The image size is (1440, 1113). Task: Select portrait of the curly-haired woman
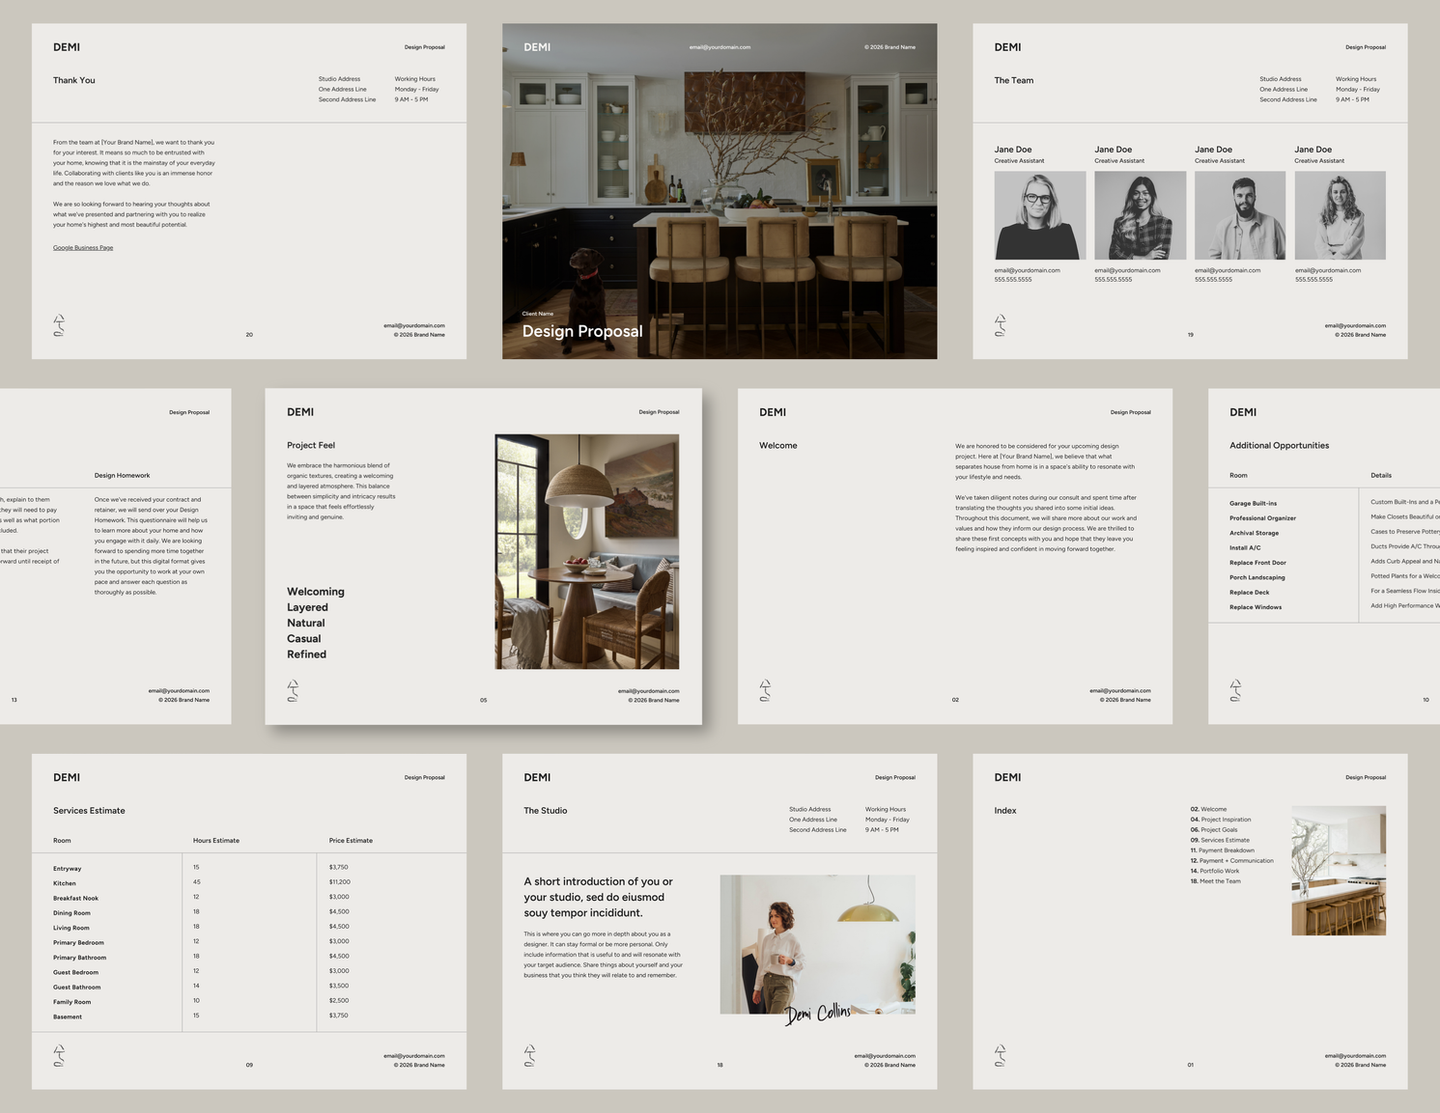point(1340,215)
